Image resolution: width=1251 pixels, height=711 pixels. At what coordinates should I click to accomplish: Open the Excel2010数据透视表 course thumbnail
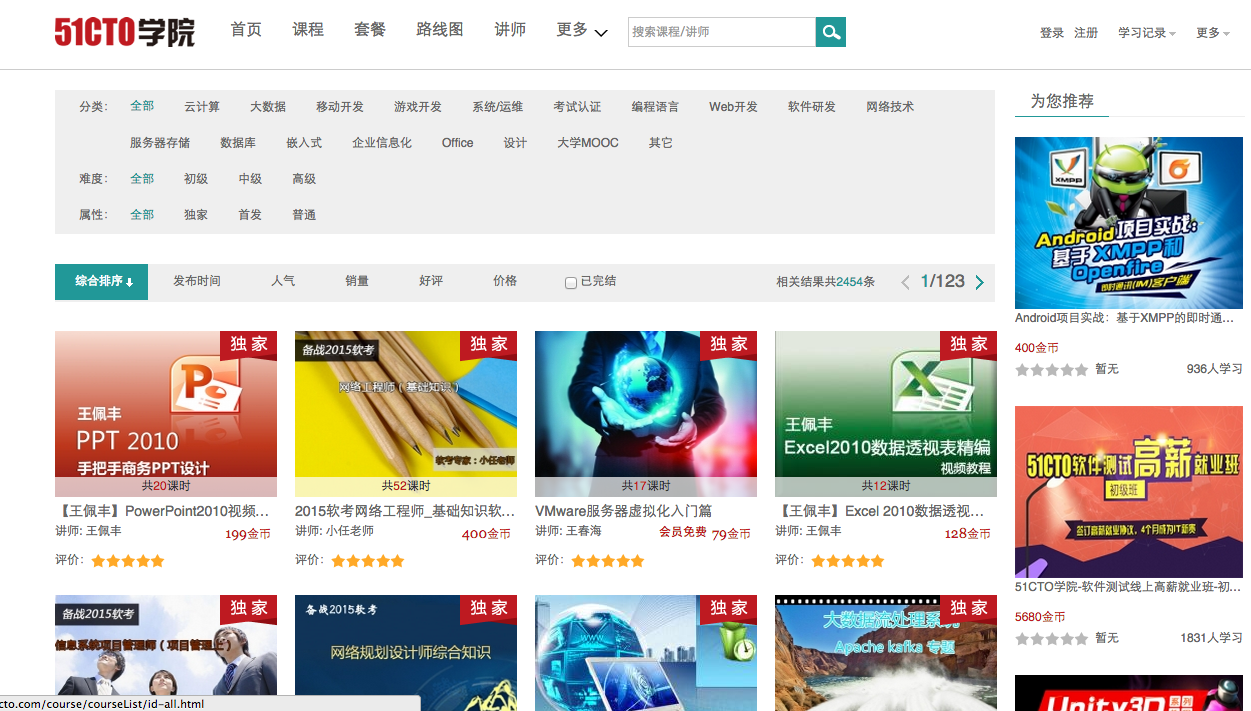pos(886,414)
